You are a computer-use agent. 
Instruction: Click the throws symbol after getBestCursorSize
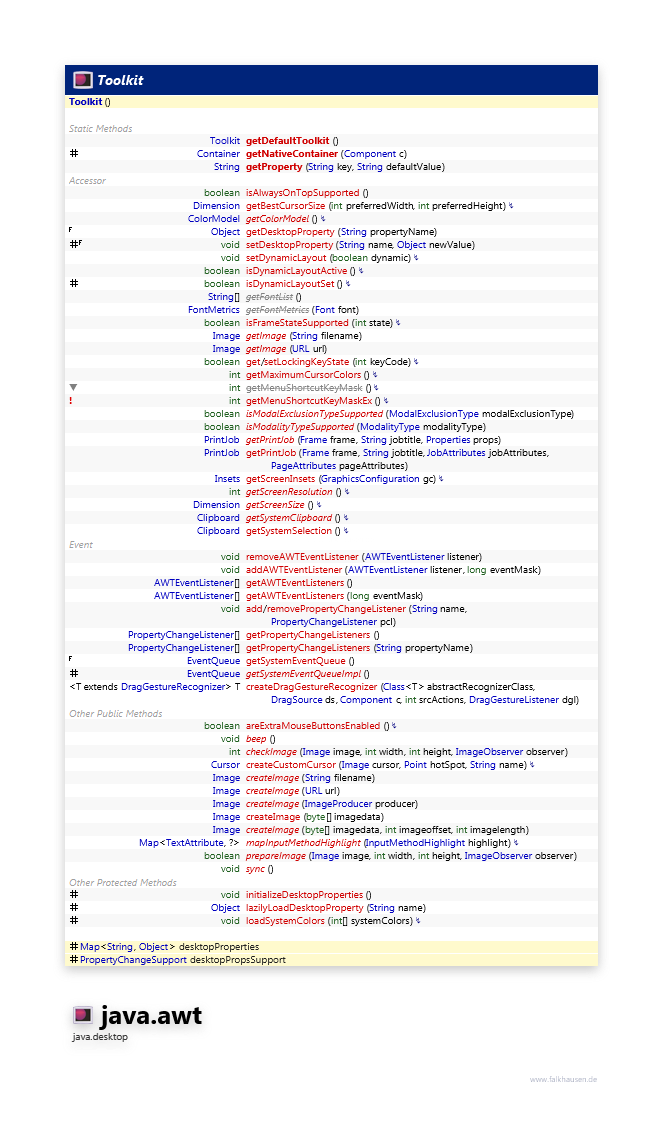tap(511, 206)
